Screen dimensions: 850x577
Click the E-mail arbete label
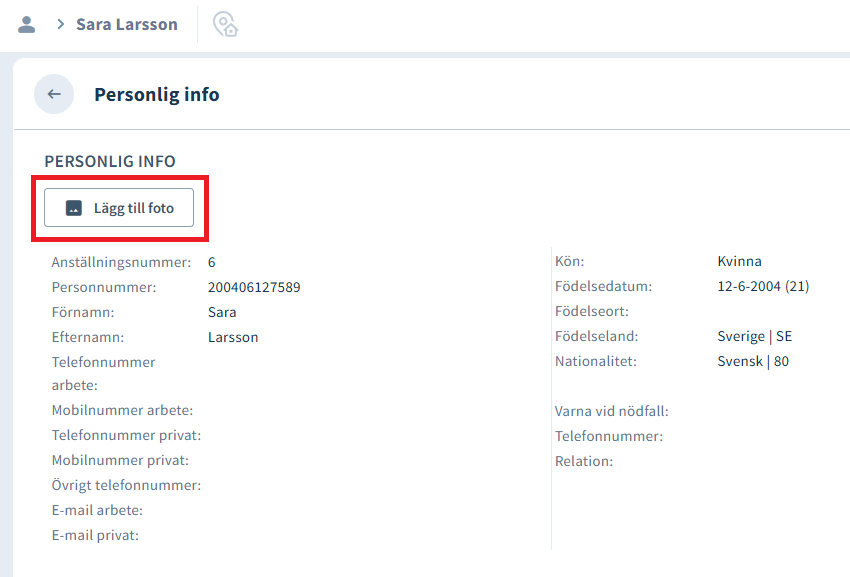coord(97,510)
